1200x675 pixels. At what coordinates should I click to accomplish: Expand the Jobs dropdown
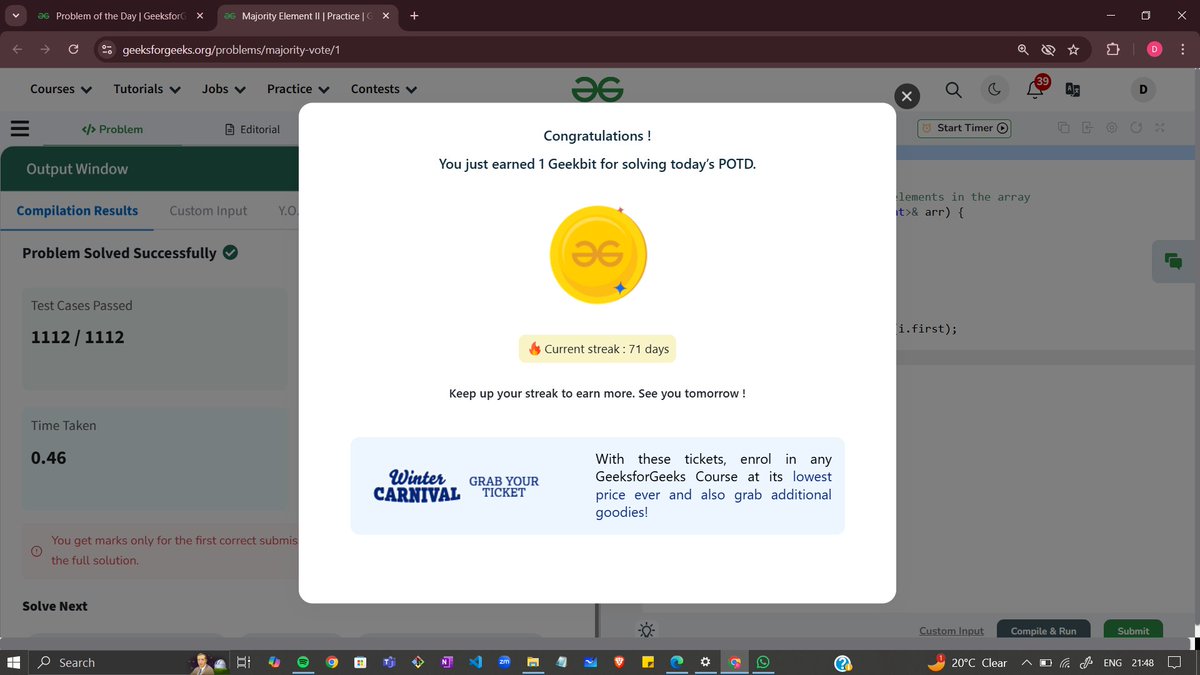click(224, 89)
